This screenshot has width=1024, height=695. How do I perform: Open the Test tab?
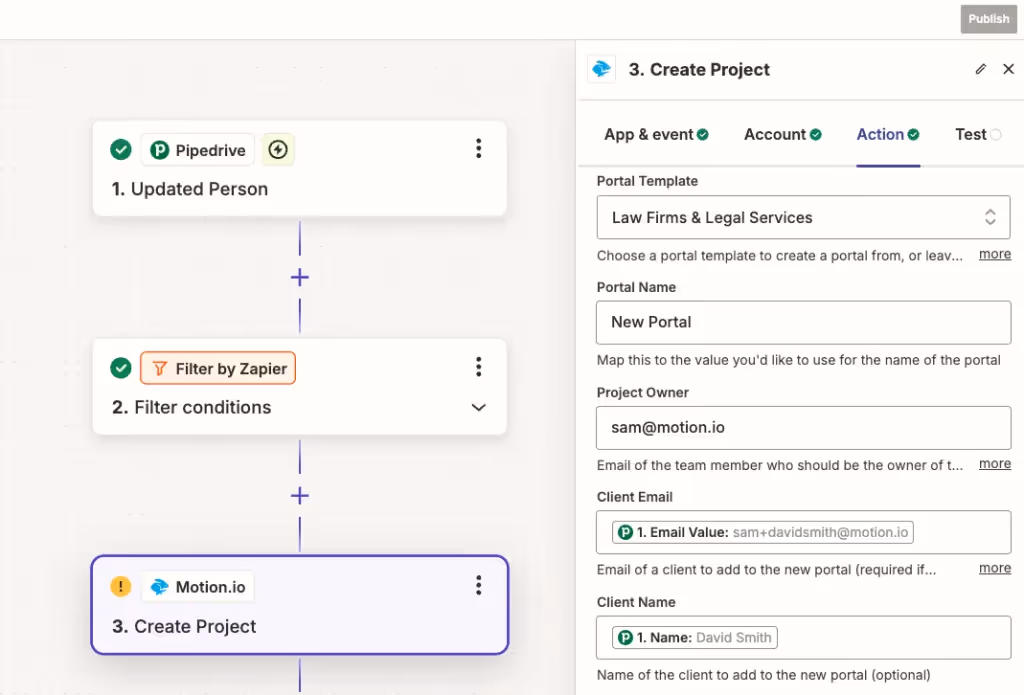[x=978, y=135]
